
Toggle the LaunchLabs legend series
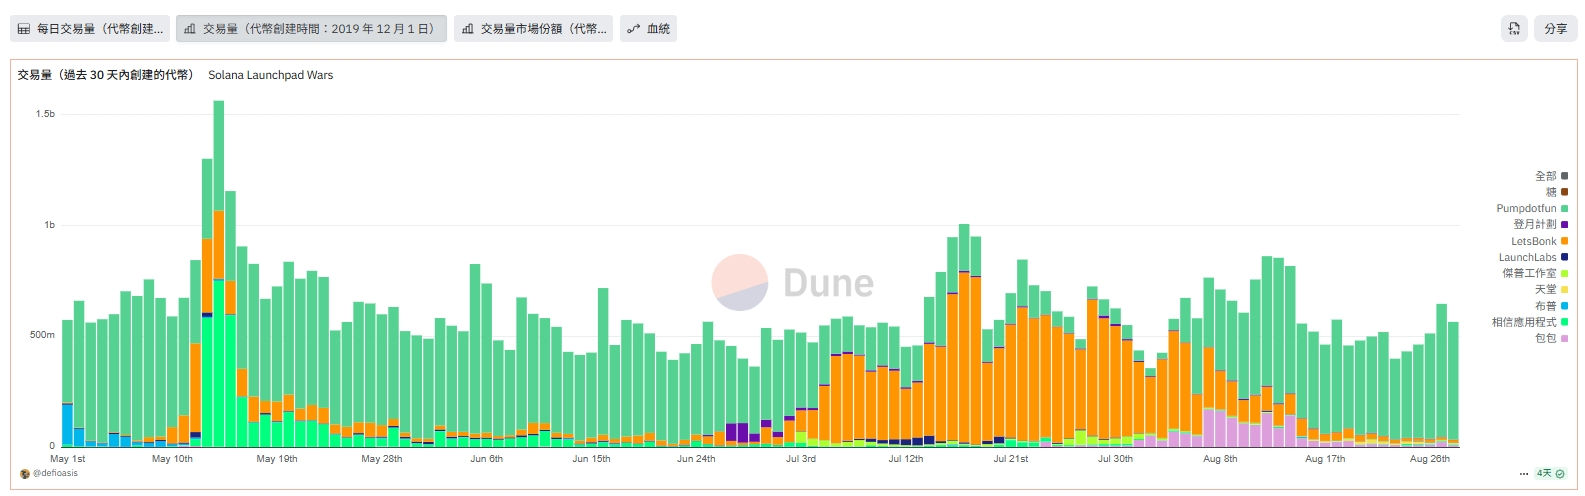tap(1533, 257)
